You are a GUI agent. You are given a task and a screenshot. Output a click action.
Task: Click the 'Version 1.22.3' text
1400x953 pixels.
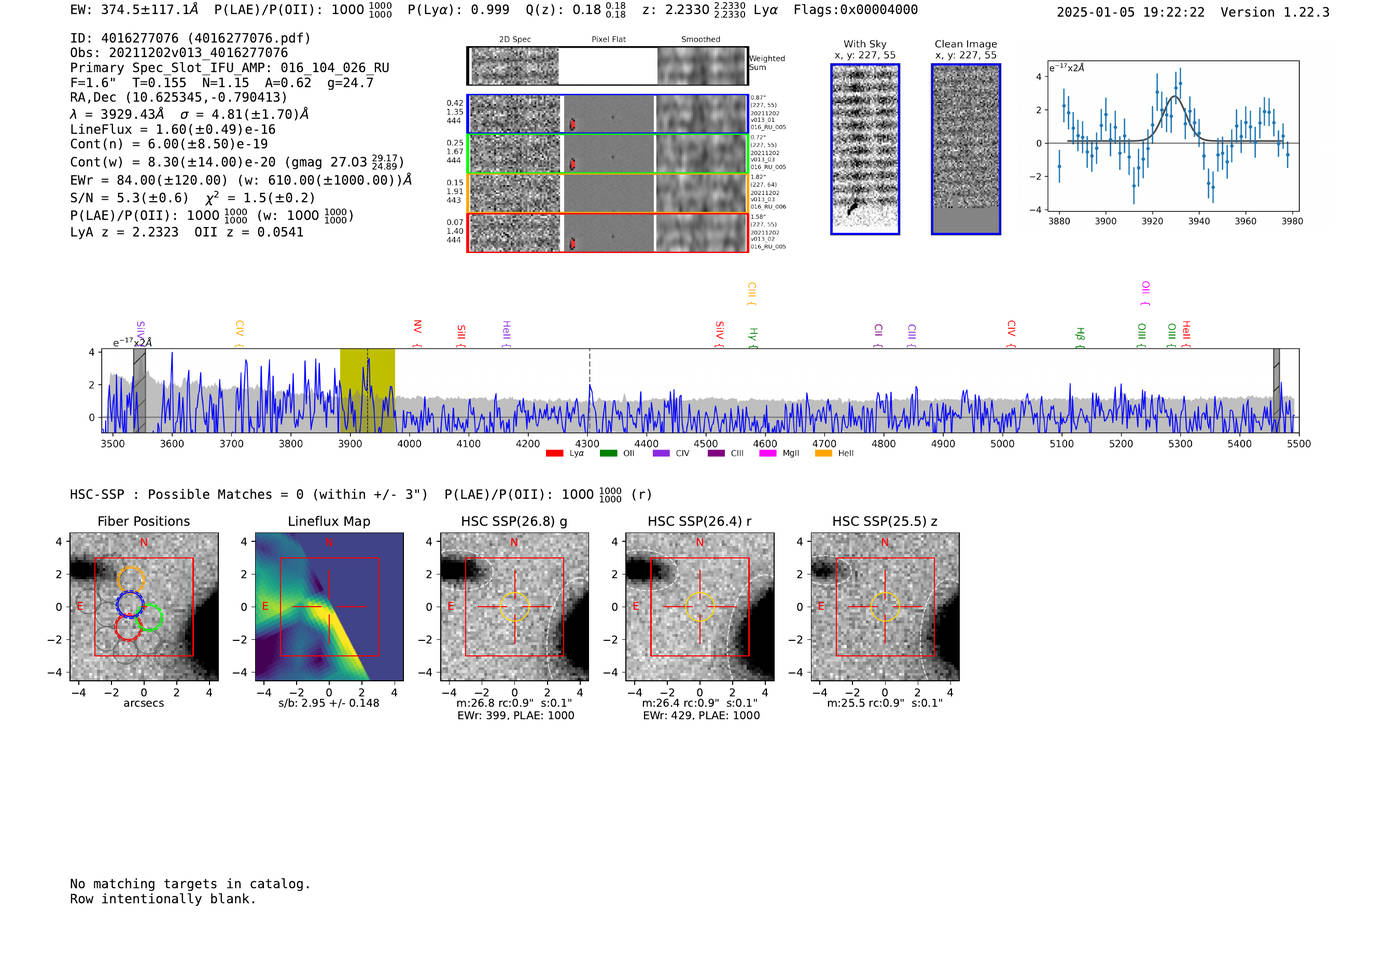[1275, 12]
